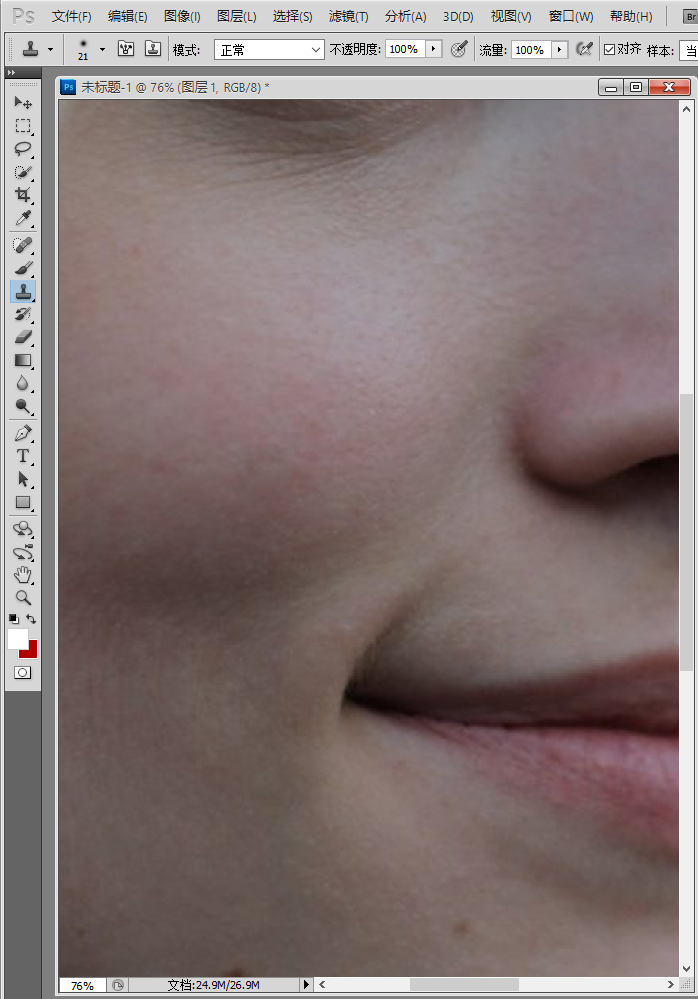Open the opacity slider arrow
Viewport: 698px width, 999px height.
(433, 49)
